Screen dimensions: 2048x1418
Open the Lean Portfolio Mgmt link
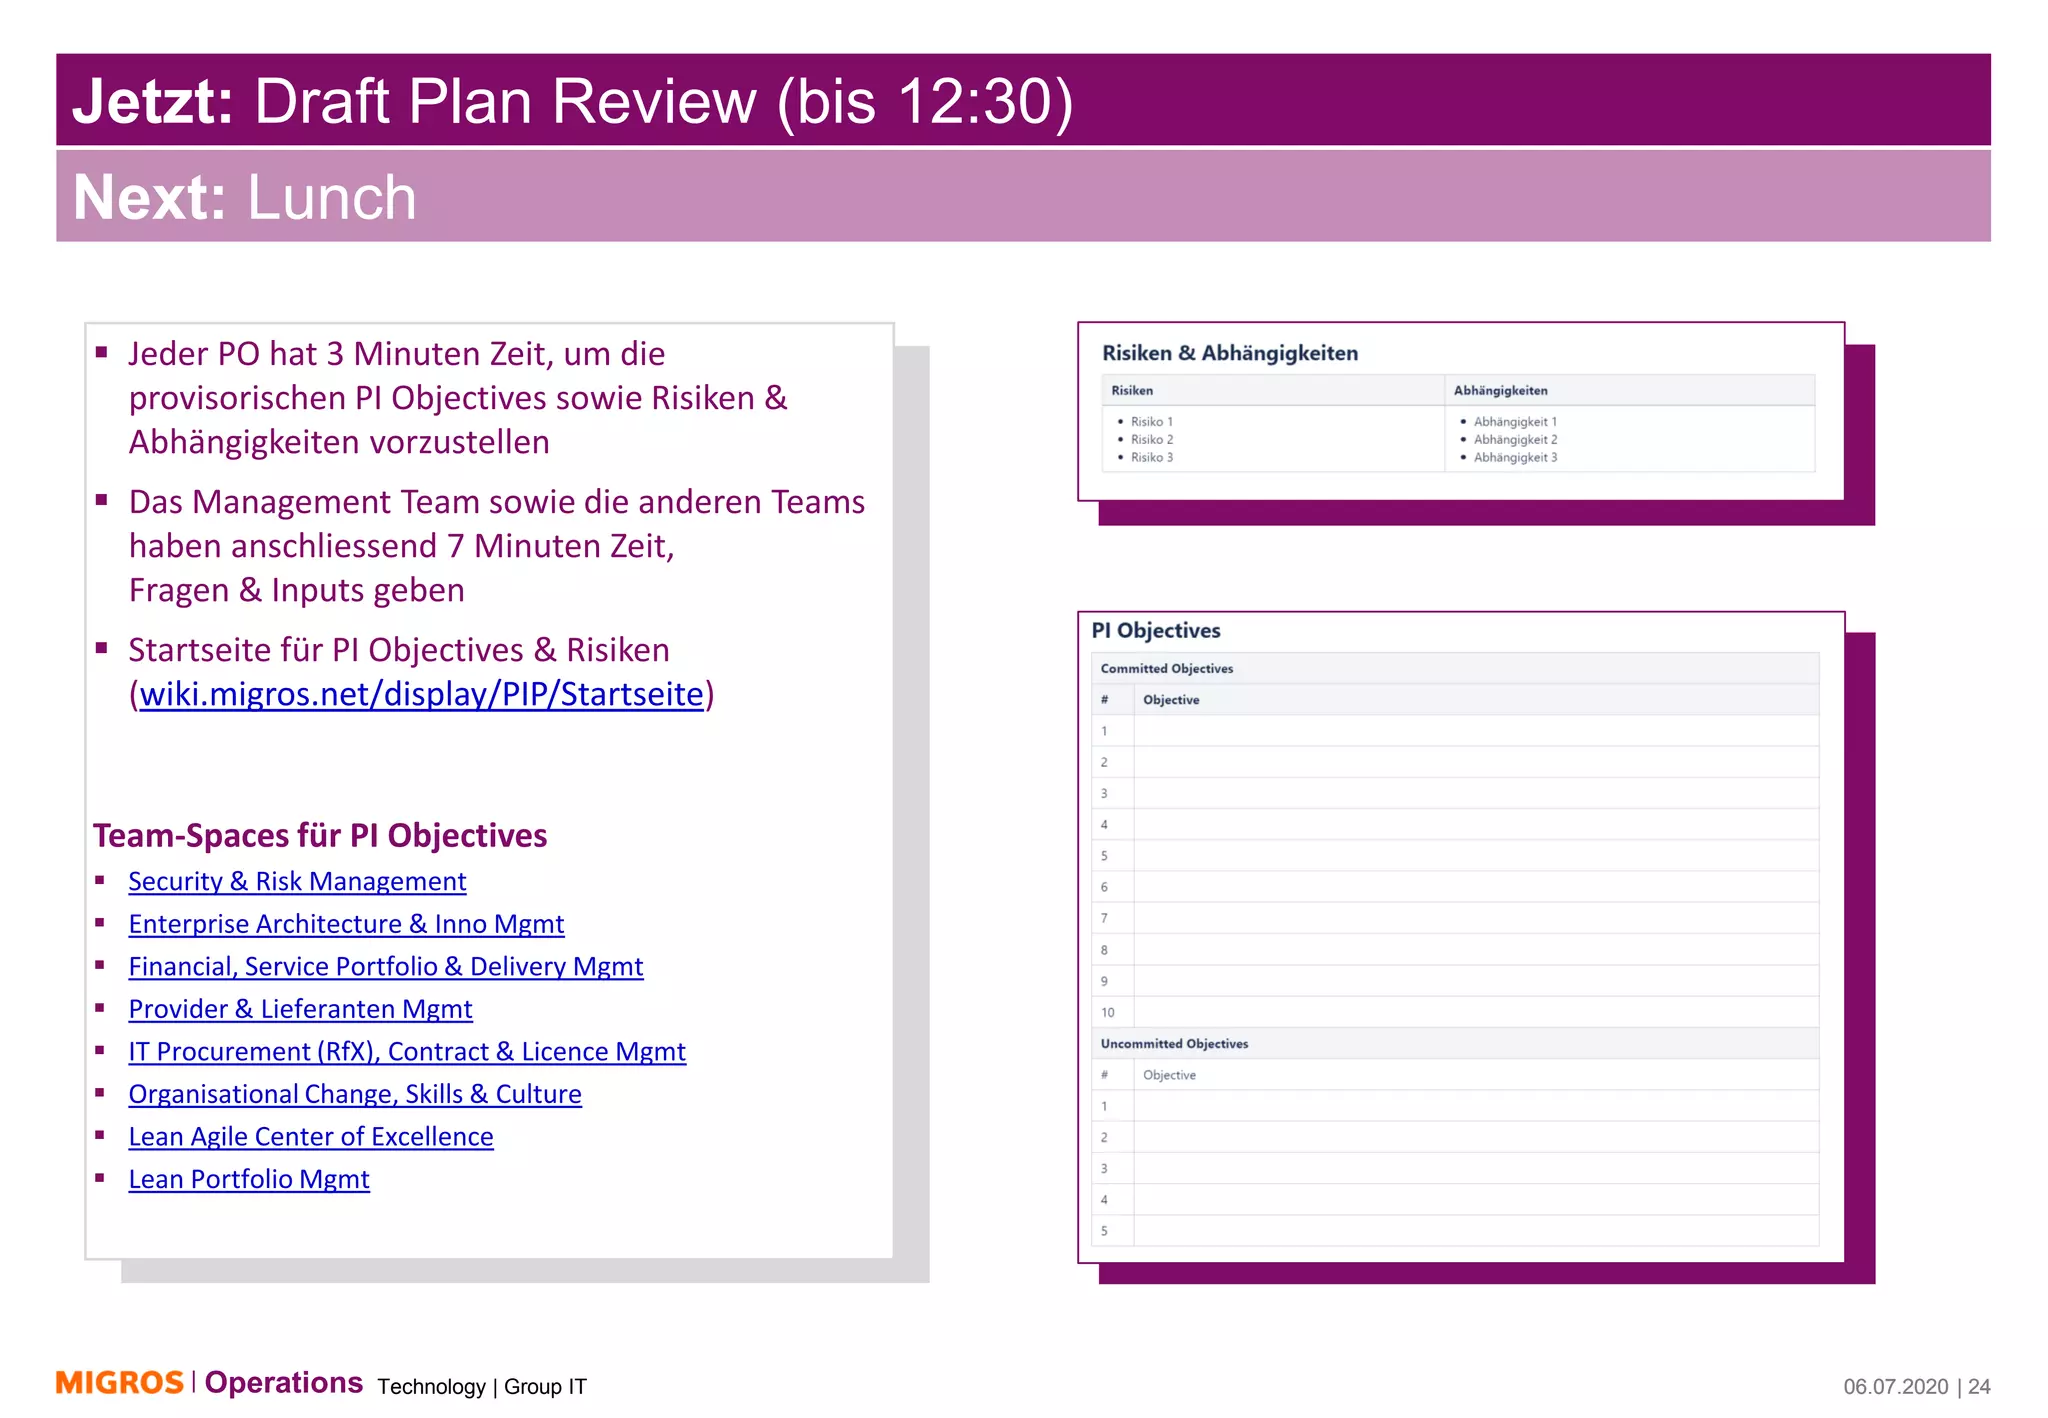click(x=249, y=1179)
